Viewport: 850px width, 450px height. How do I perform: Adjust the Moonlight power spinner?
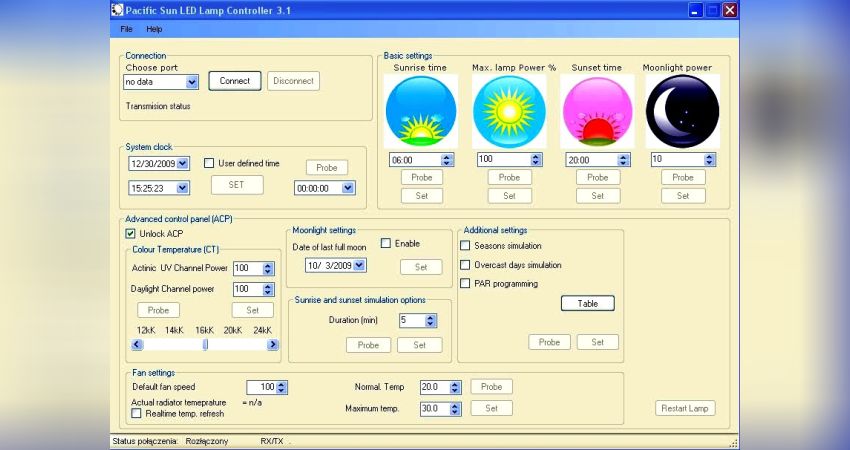[x=710, y=159]
